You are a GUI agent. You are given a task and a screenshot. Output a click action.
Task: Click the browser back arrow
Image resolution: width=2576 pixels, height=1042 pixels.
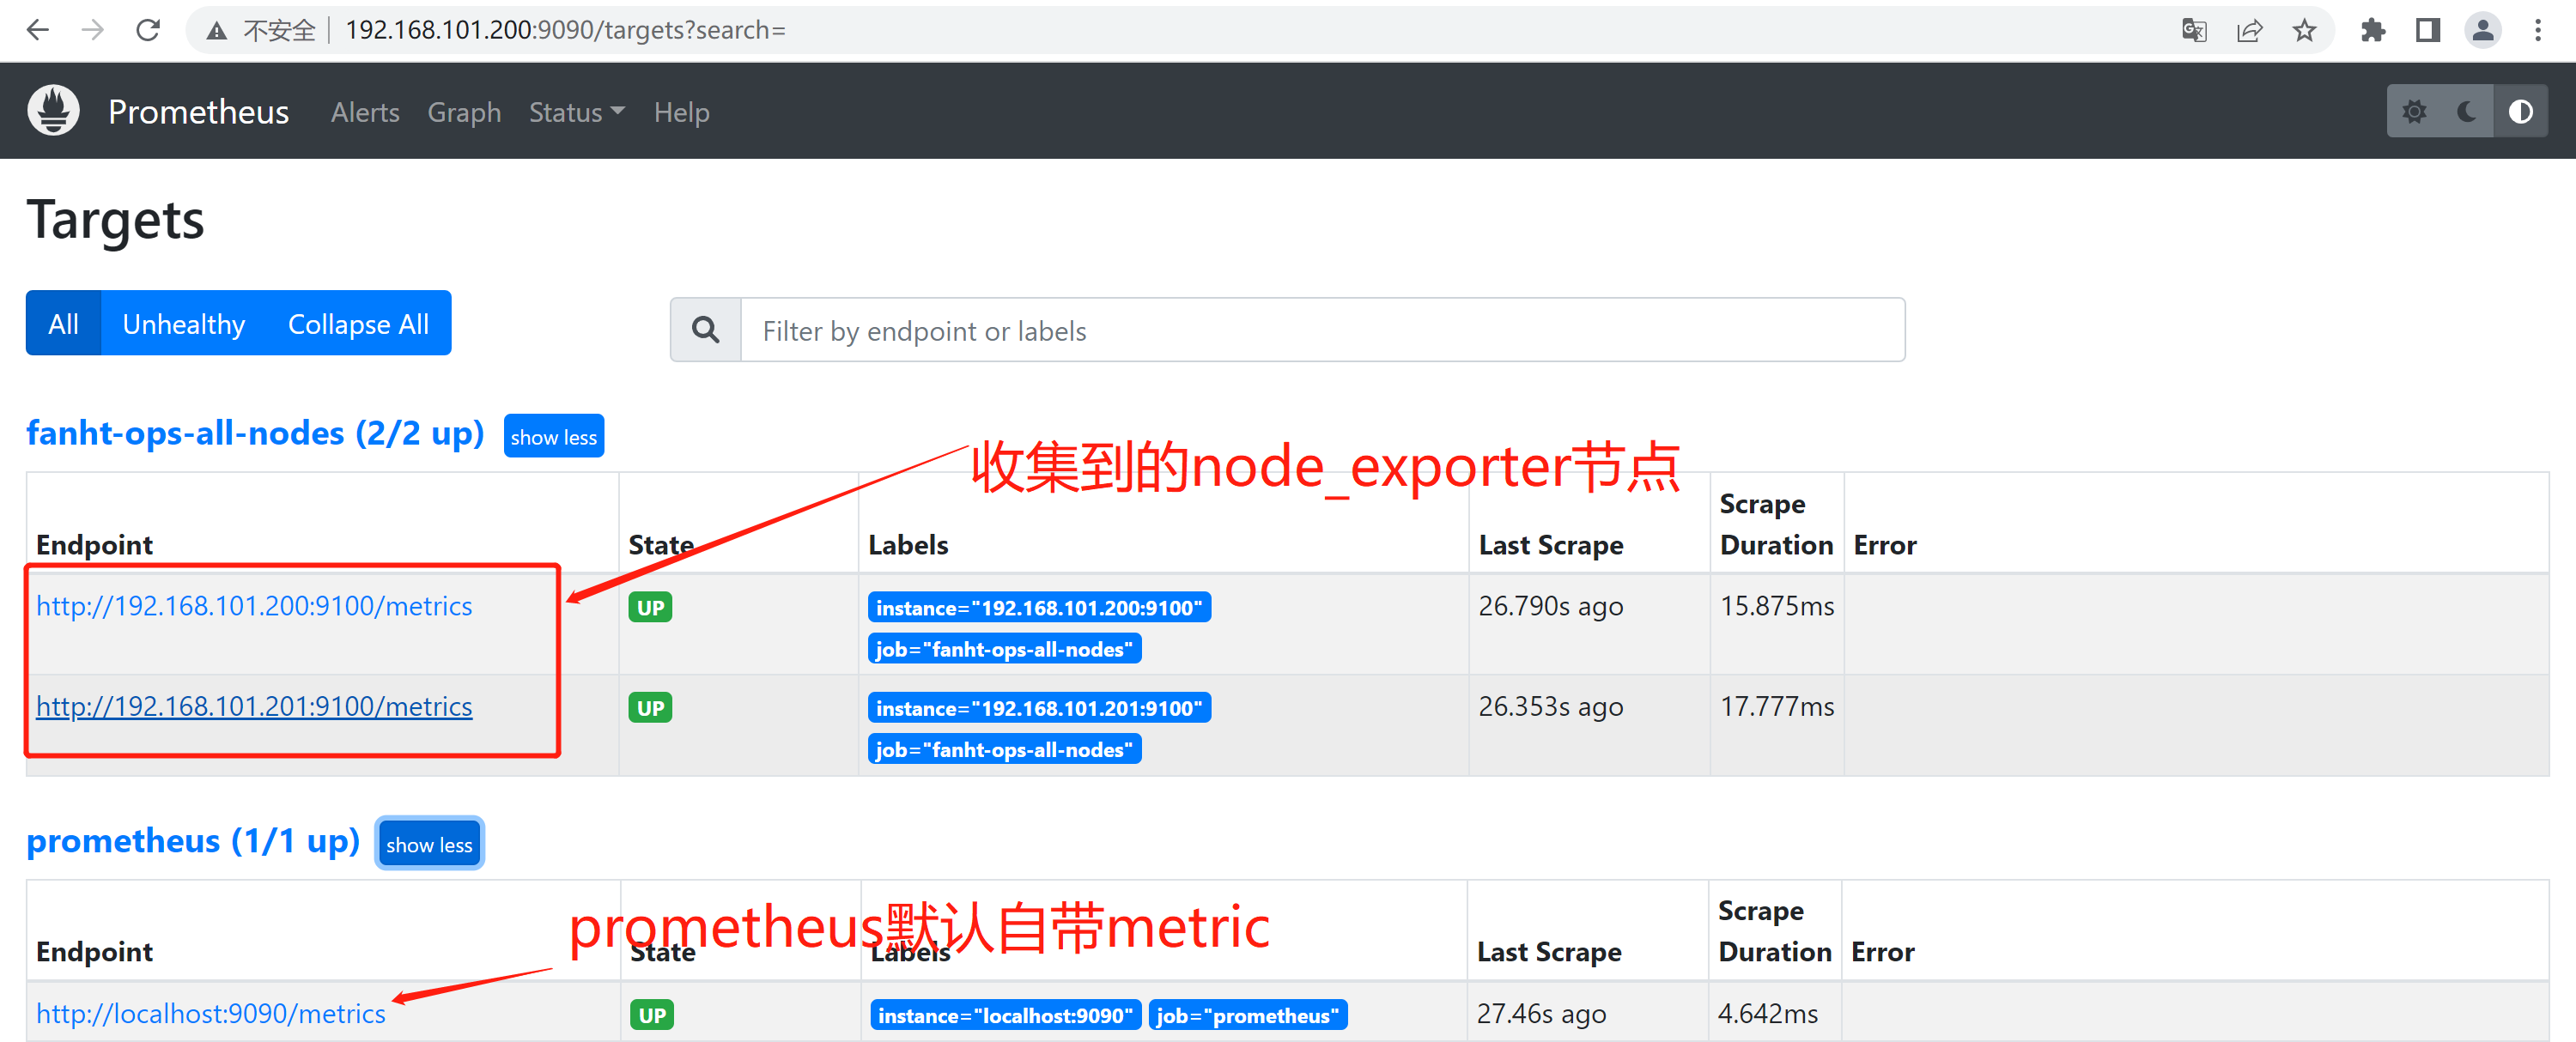click(37, 30)
